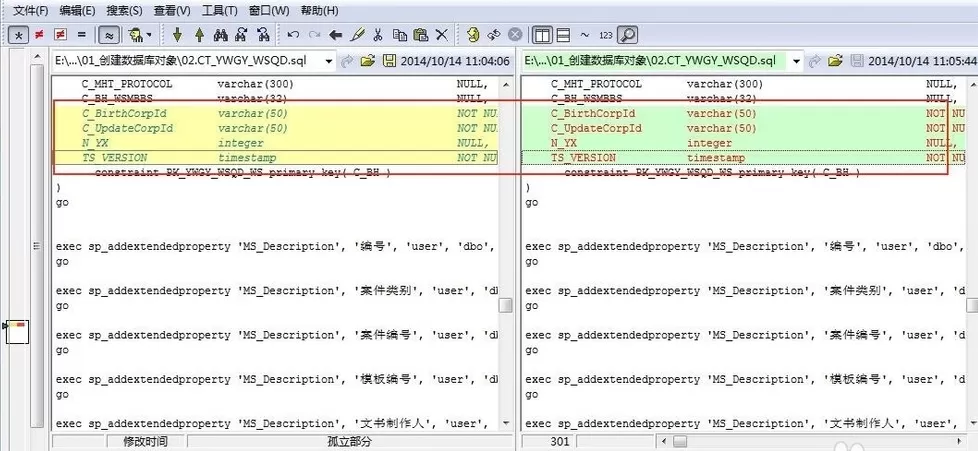This screenshot has height=451, width=978.
Task: Select TS_VERSION line in right pane
Action: click(742, 158)
